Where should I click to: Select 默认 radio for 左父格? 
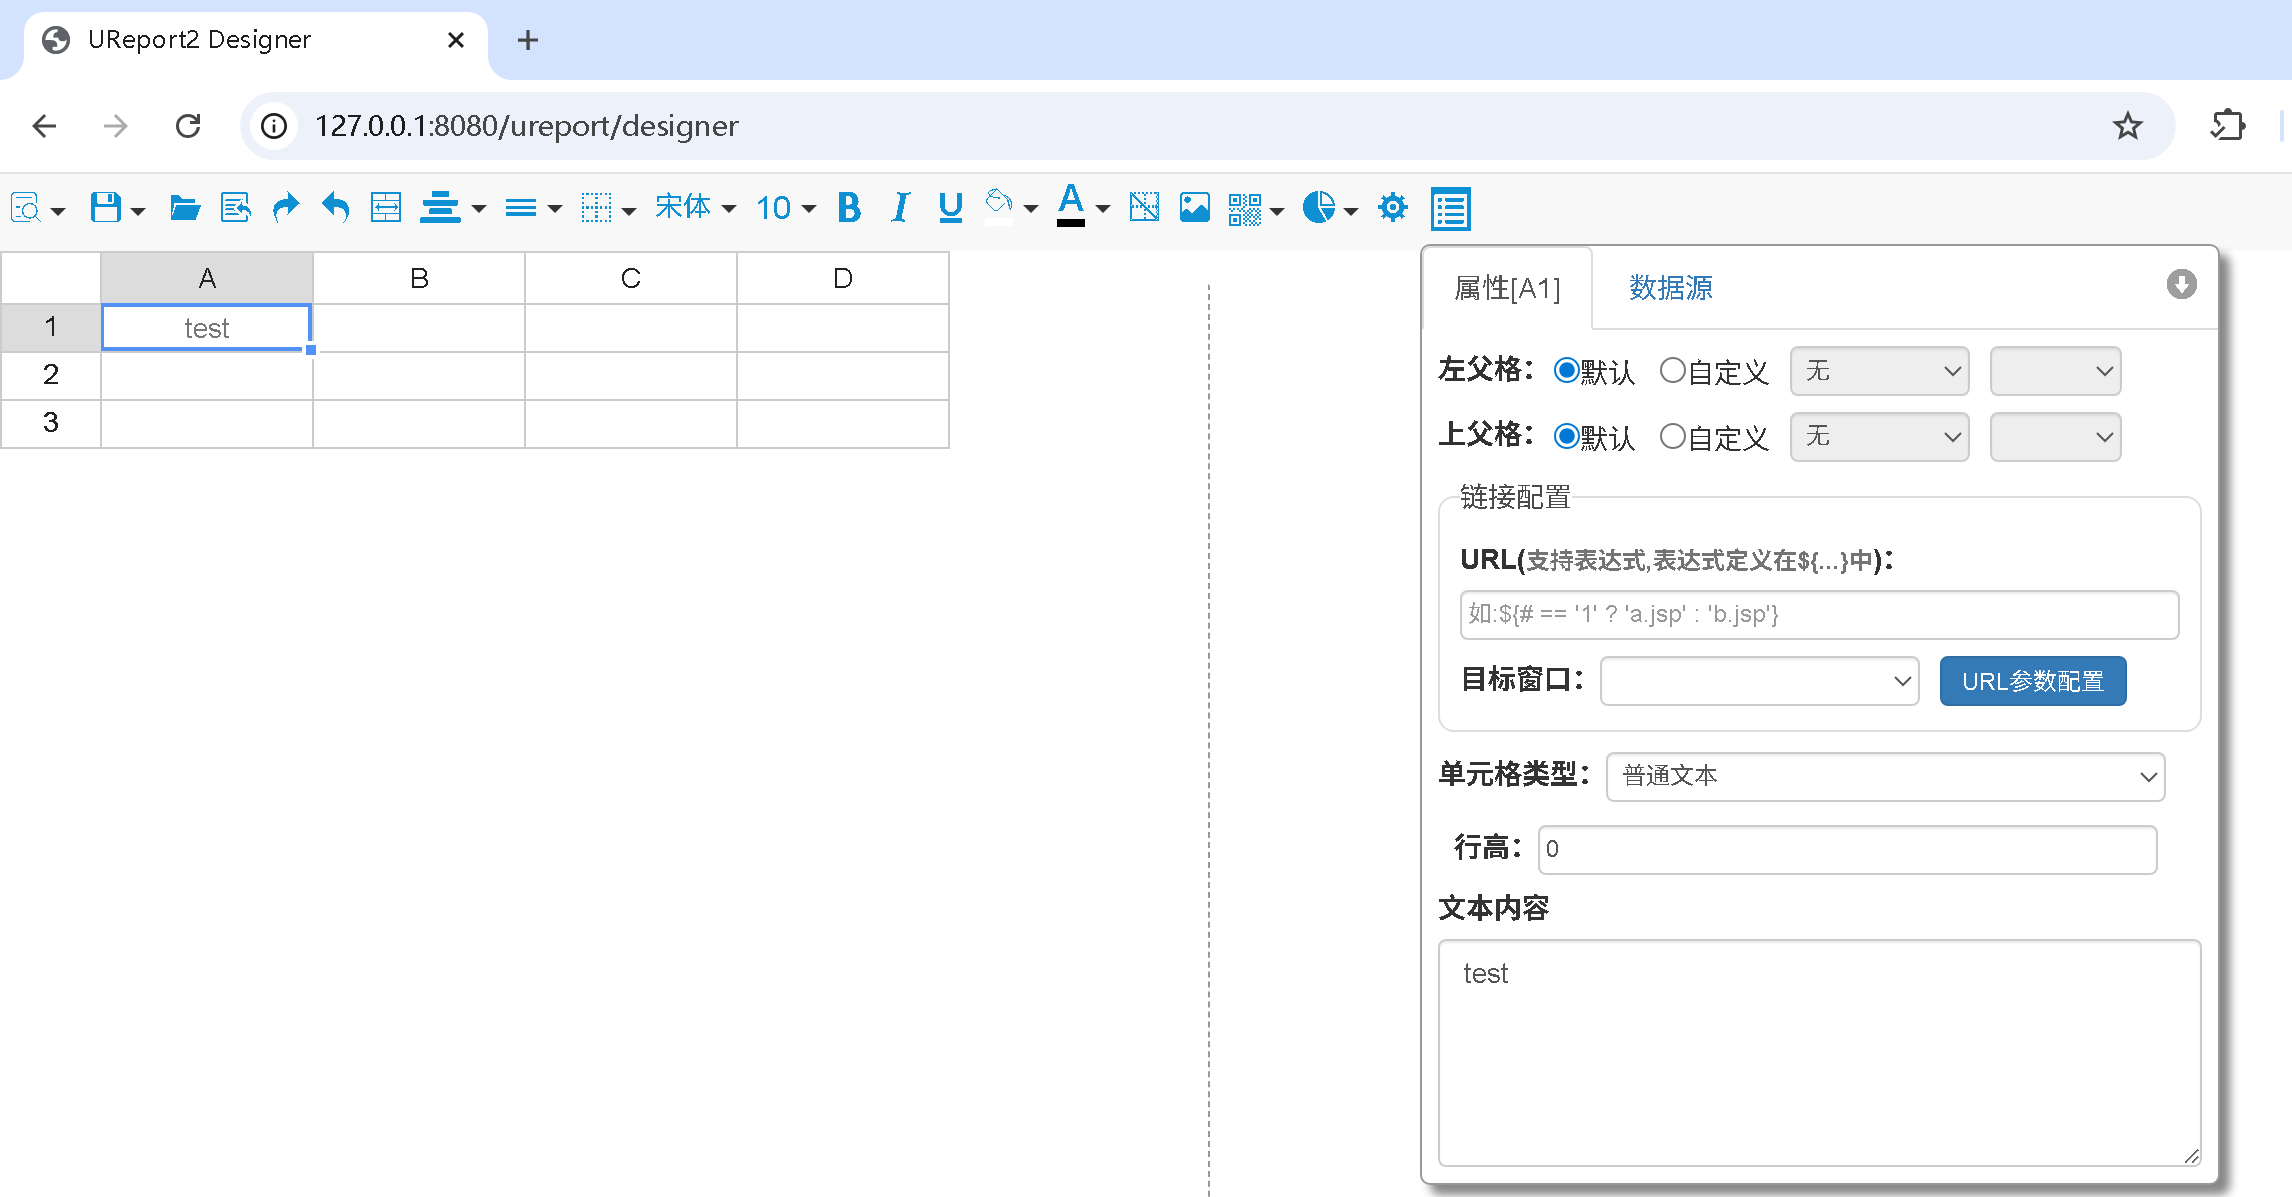pos(1566,370)
